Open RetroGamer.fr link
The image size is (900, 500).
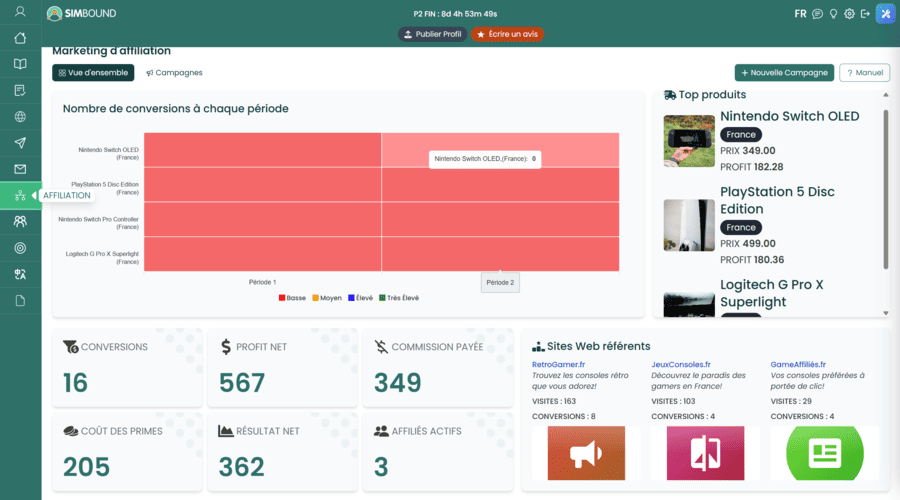coord(558,365)
